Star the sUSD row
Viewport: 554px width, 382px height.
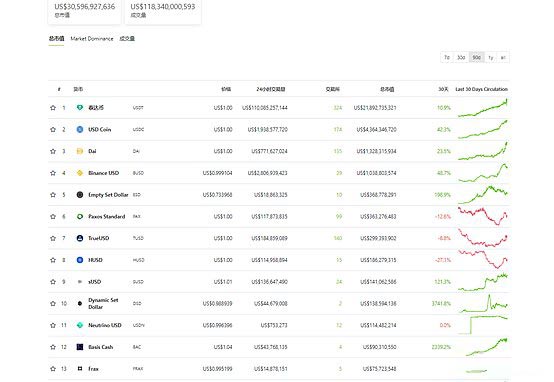[53, 282]
